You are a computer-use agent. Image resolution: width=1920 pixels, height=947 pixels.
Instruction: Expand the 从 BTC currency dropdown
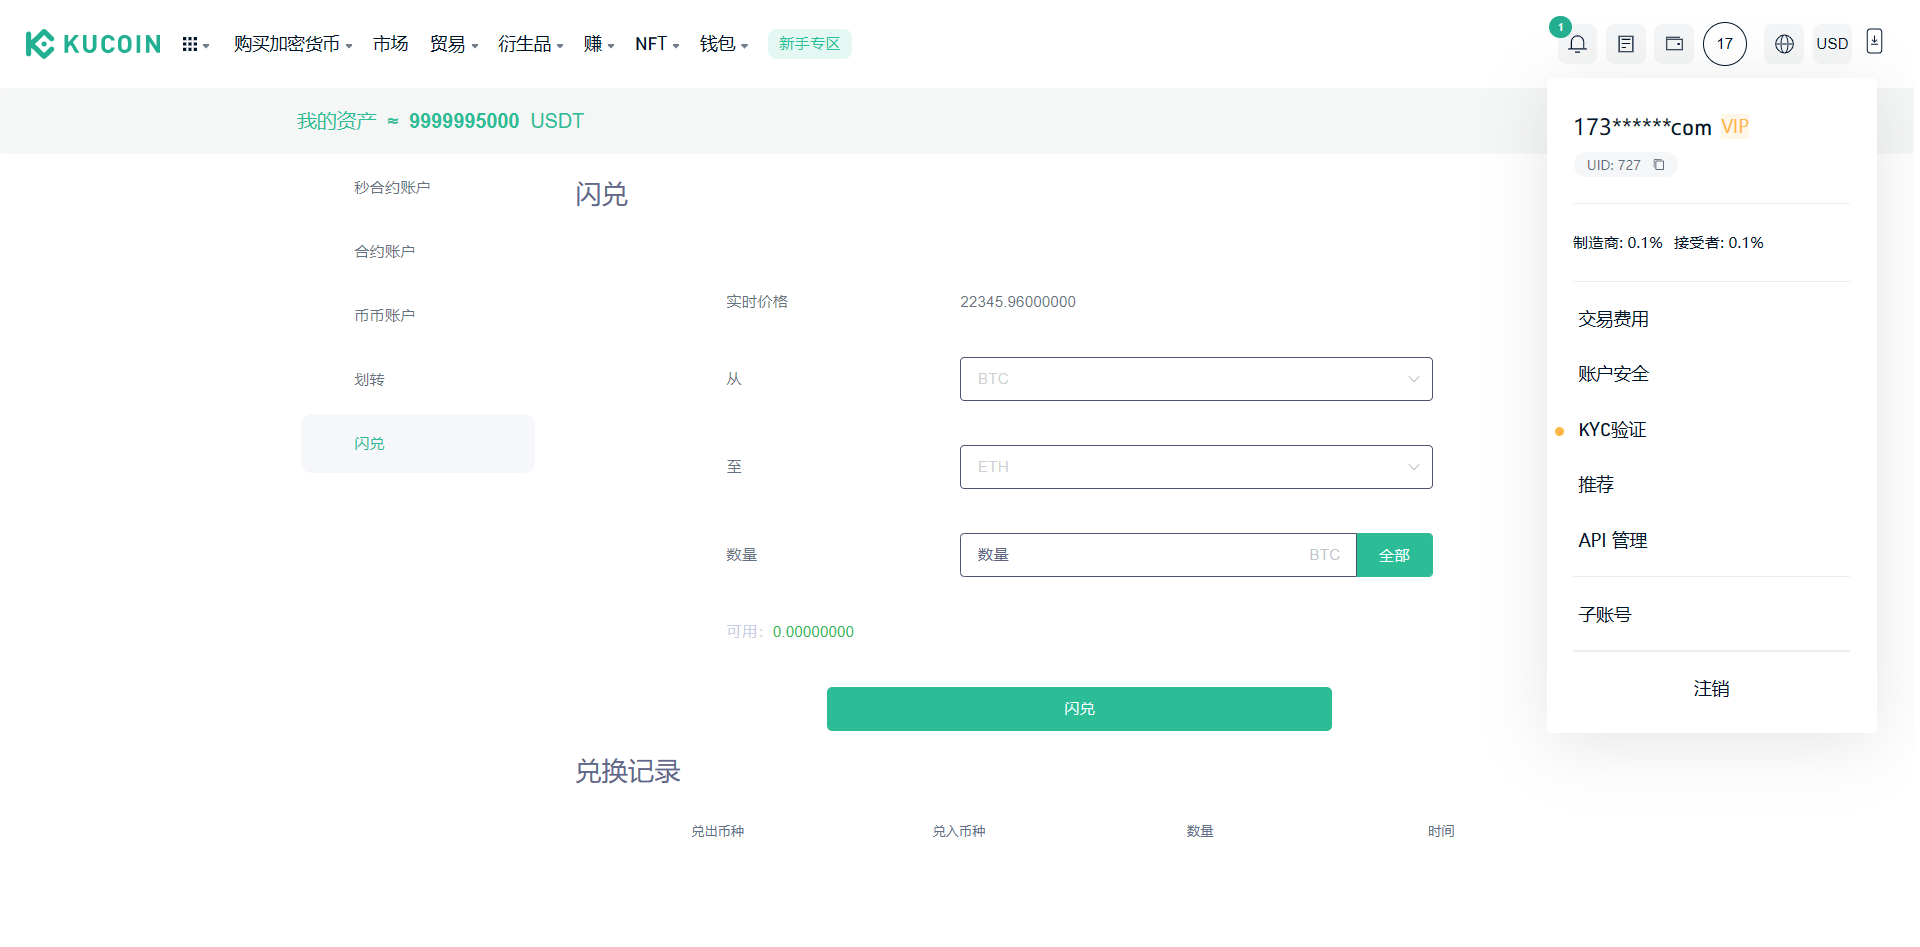[1196, 379]
